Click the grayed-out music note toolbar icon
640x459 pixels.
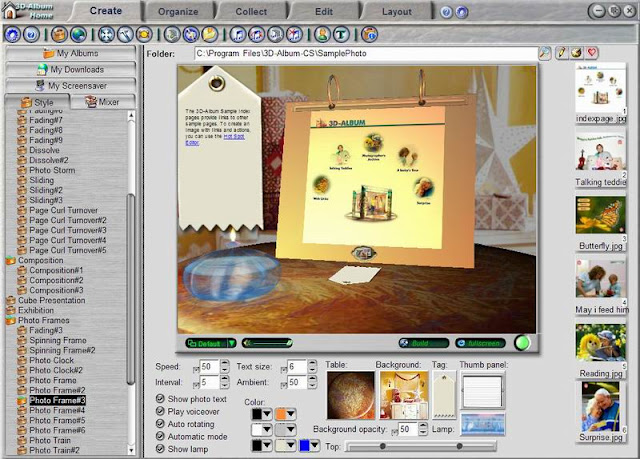(x=276, y=34)
